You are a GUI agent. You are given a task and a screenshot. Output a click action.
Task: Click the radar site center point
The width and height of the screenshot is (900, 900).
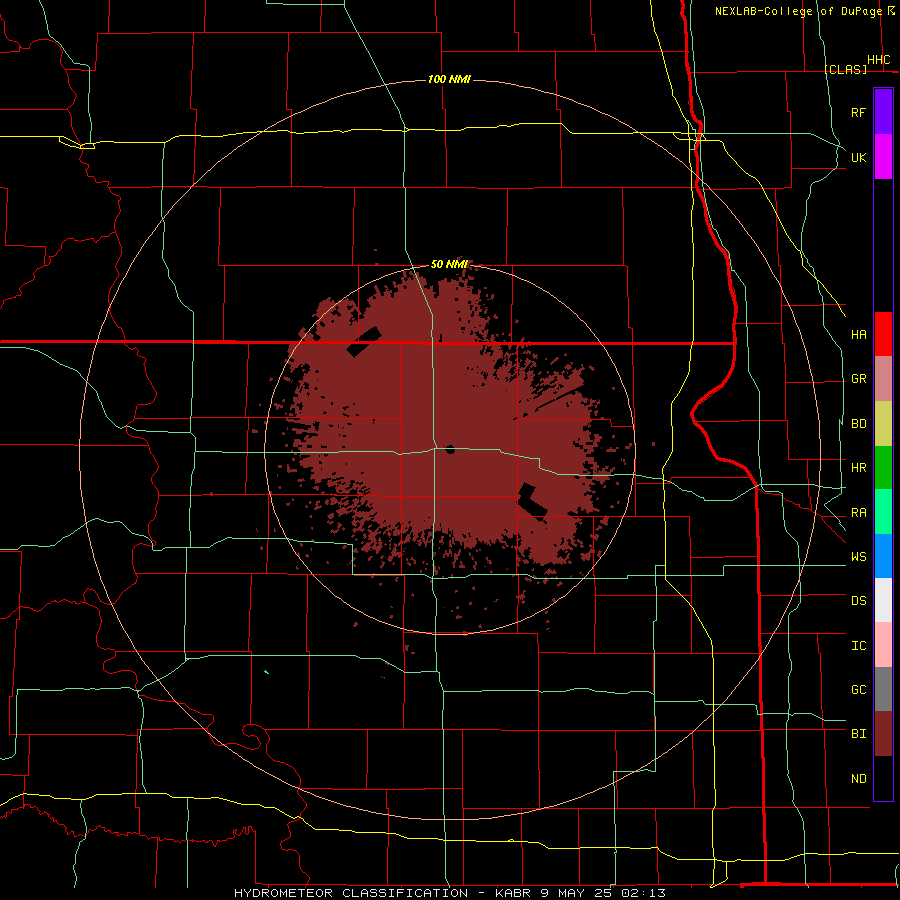click(x=451, y=449)
